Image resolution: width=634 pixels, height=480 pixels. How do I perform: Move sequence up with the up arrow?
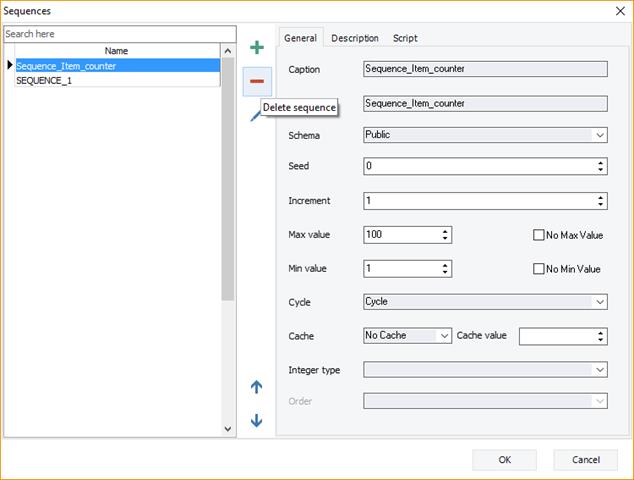click(256, 387)
